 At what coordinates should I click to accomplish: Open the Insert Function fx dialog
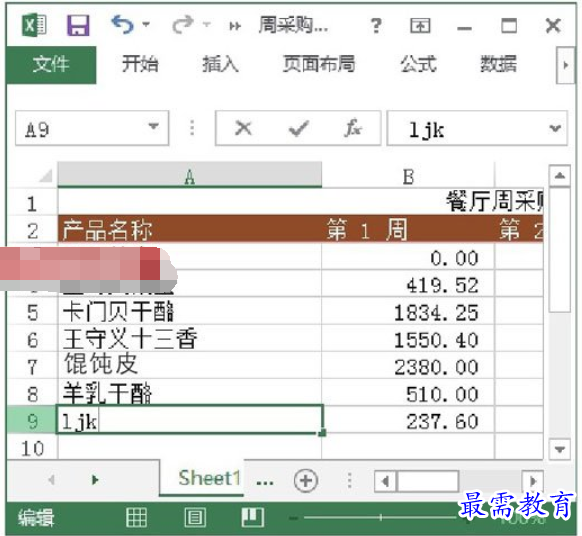coord(353,128)
